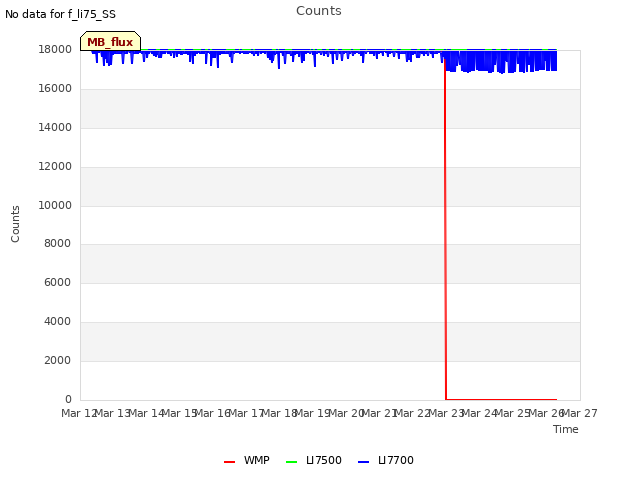Click the 12000 y-axis tick label
Viewport: 640px width, 480px height.
[55, 166]
